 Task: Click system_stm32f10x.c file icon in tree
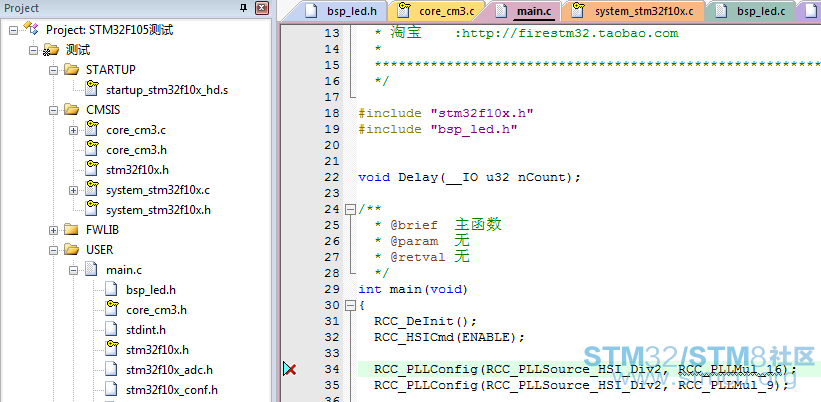coord(92,189)
